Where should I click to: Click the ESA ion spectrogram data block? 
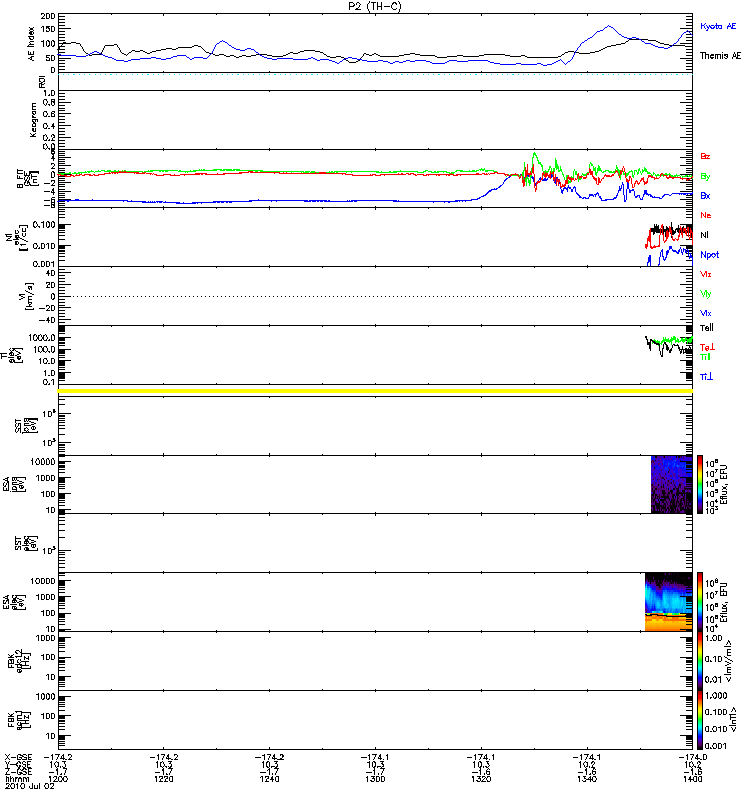point(671,484)
